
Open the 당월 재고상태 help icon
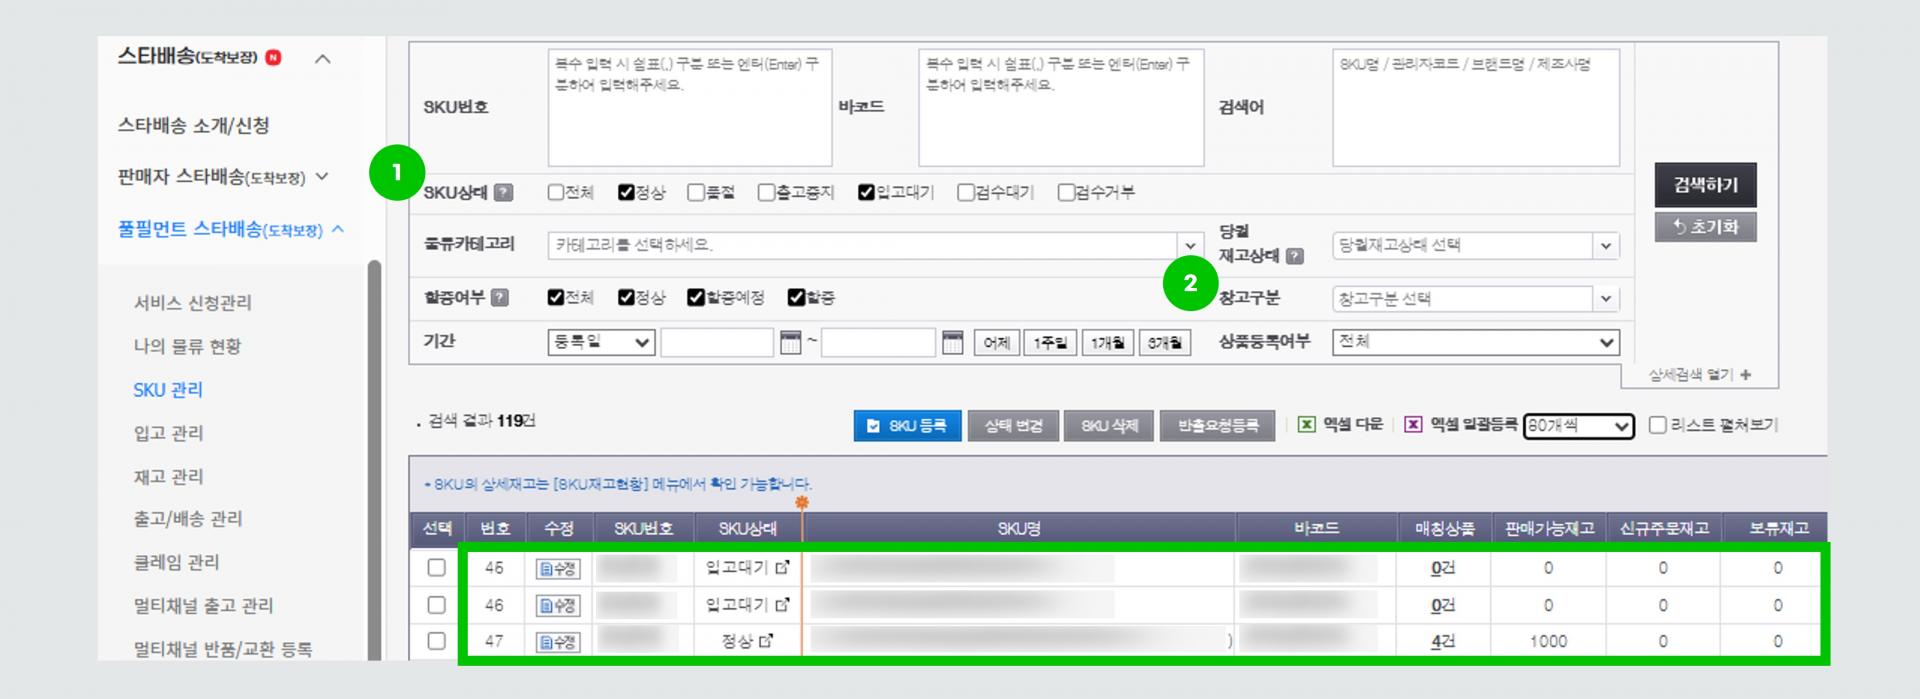1294,256
